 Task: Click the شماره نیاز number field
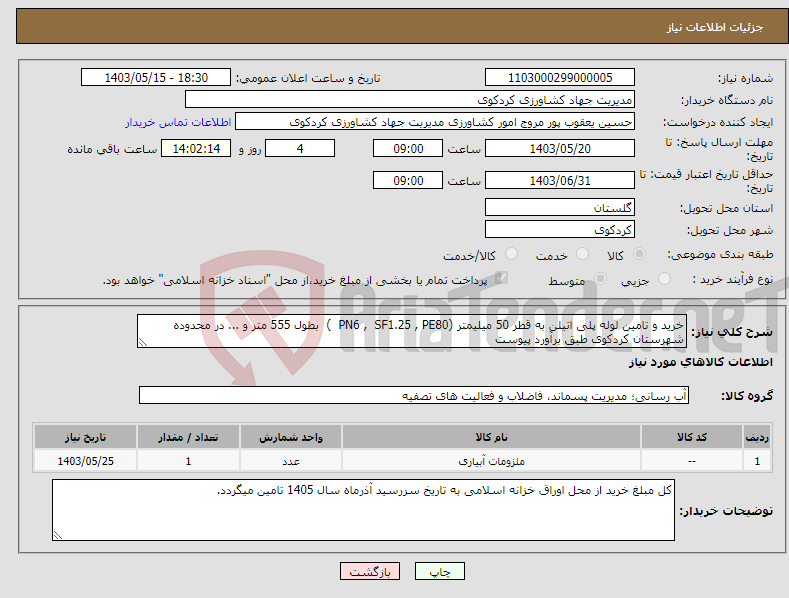pos(560,78)
